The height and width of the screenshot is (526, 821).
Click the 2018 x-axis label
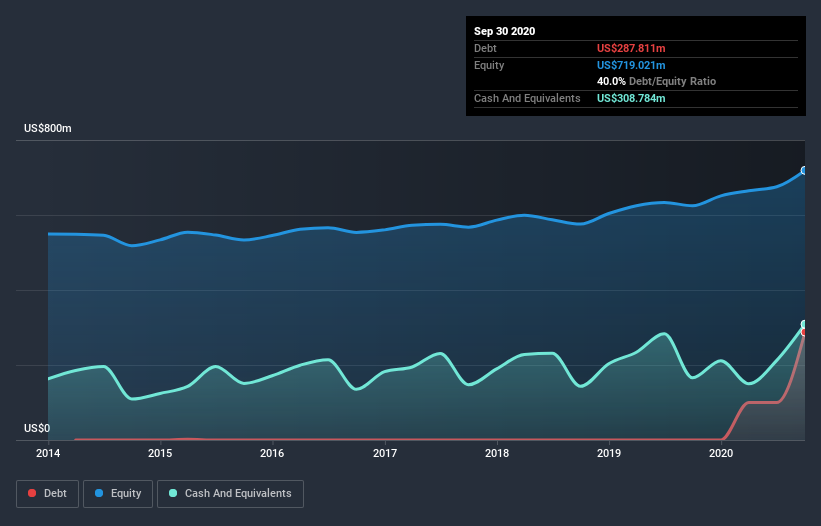(497, 453)
